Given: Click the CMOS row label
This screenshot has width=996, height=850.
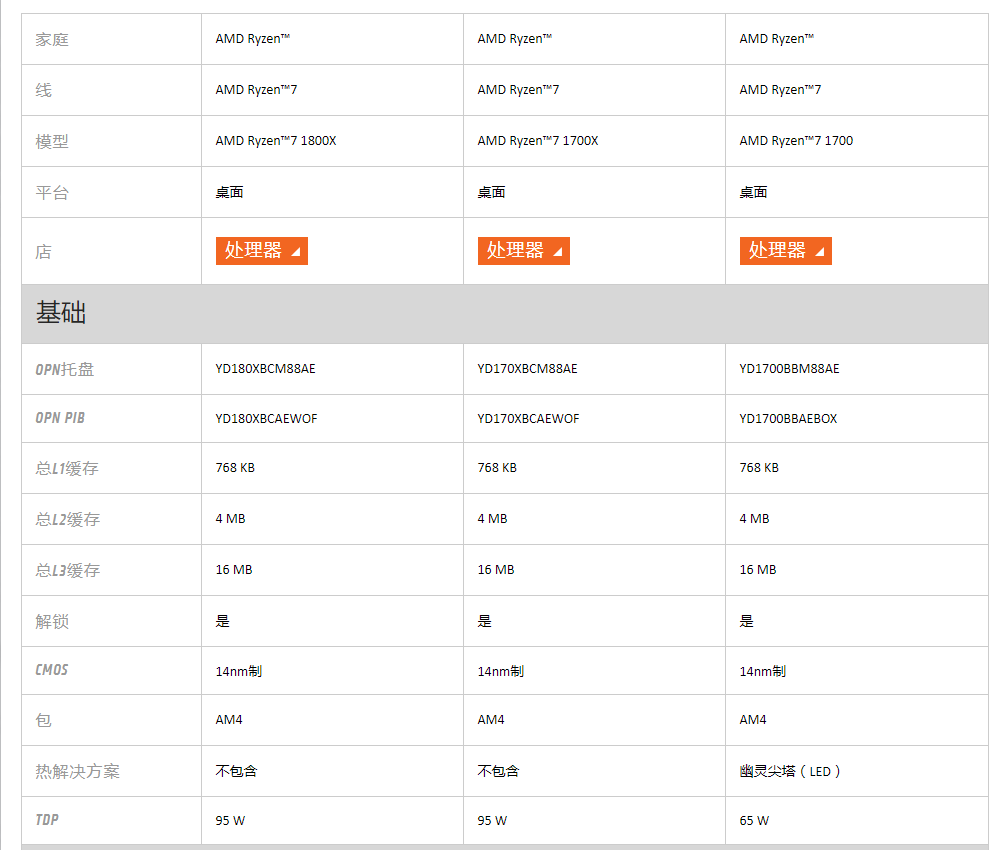Looking at the screenshot, I should (x=51, y=670).
